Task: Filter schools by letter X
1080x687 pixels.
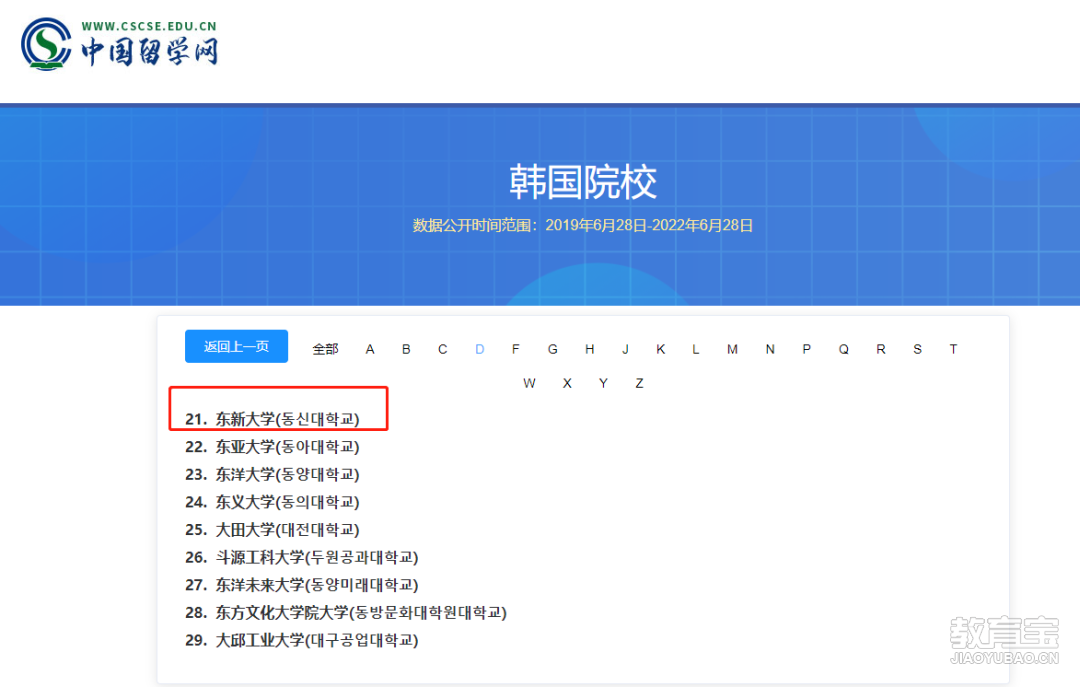Action: coord(567,383)
